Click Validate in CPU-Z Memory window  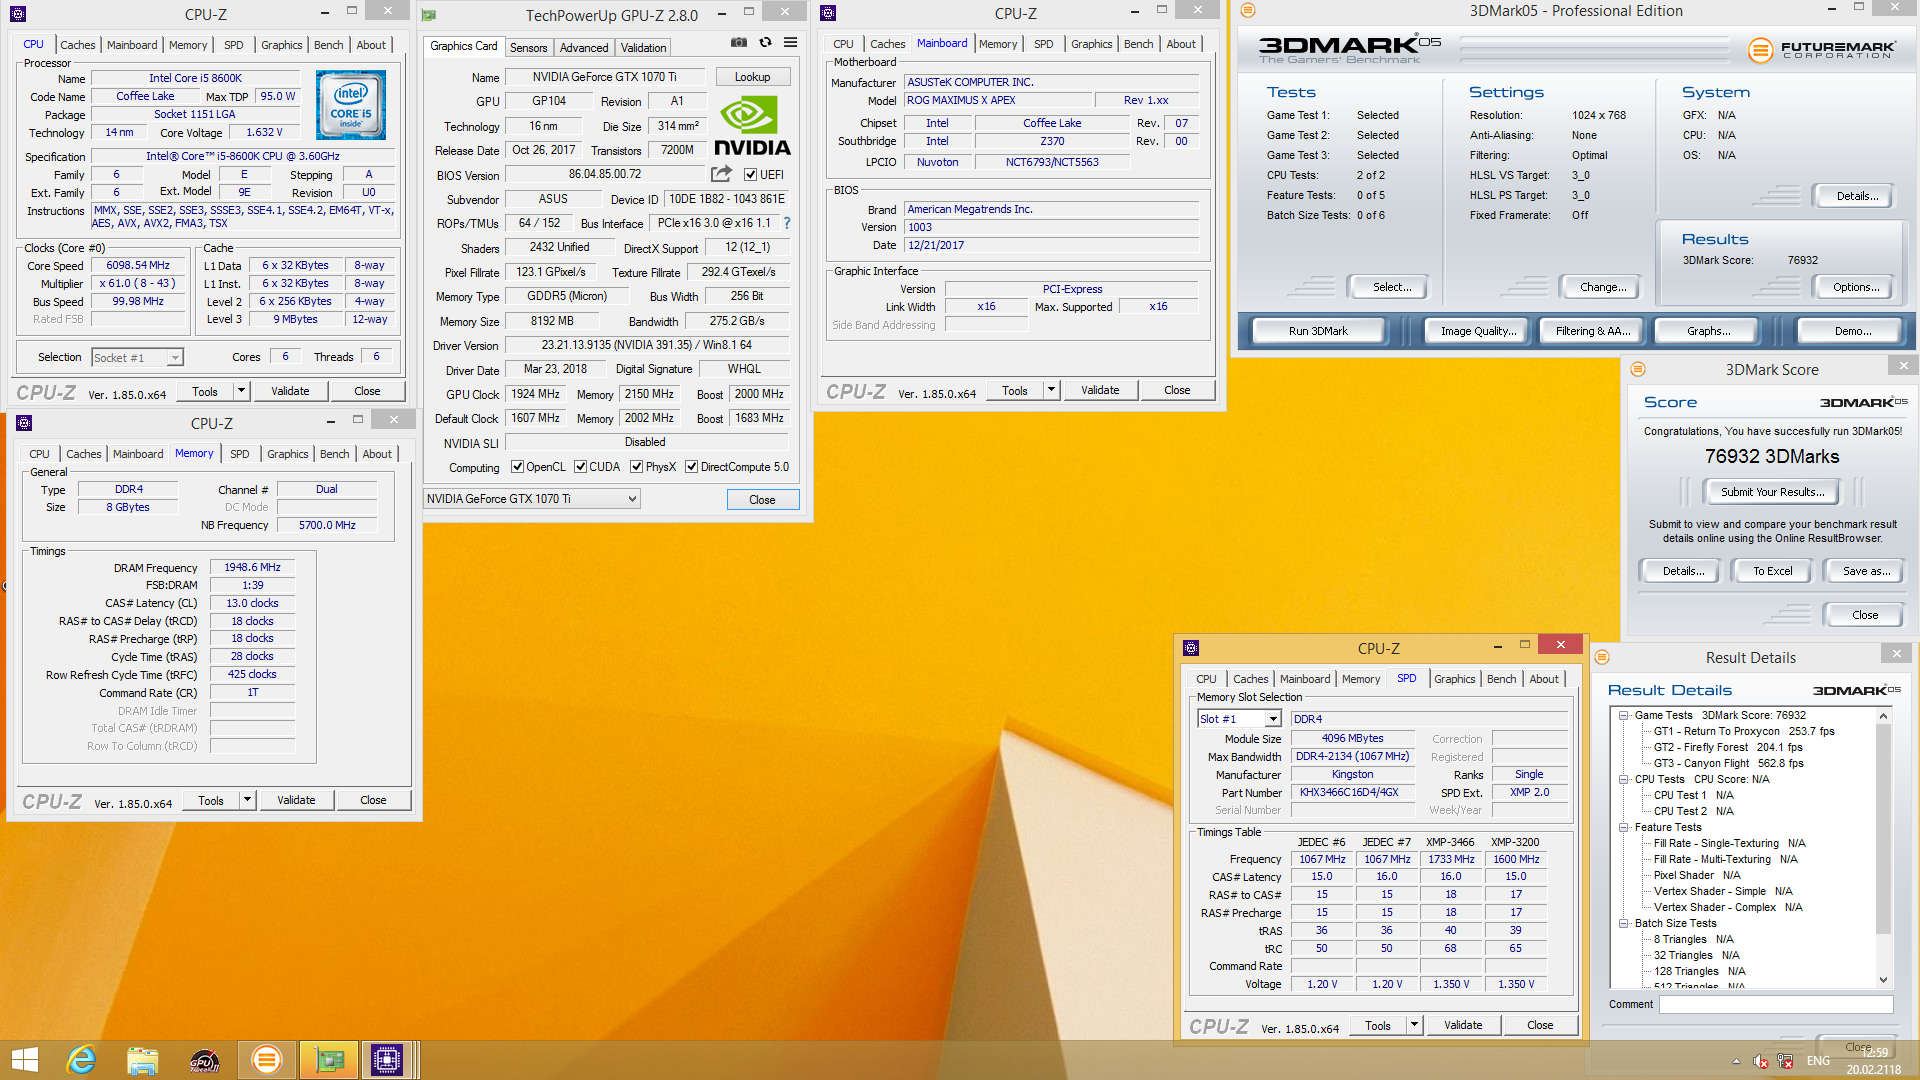[296, 800]
